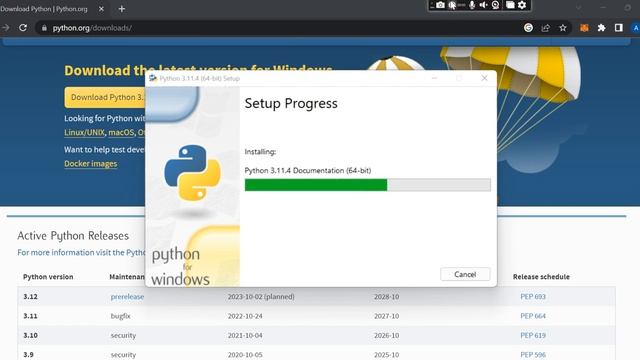Click the Release schedule column header
640x360 pixels.
pos(541,277)
